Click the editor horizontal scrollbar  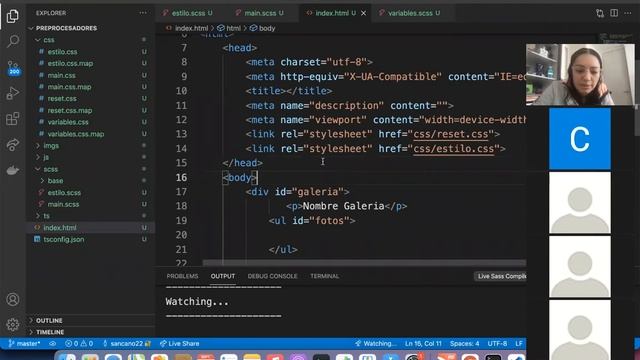click(364, 263)
